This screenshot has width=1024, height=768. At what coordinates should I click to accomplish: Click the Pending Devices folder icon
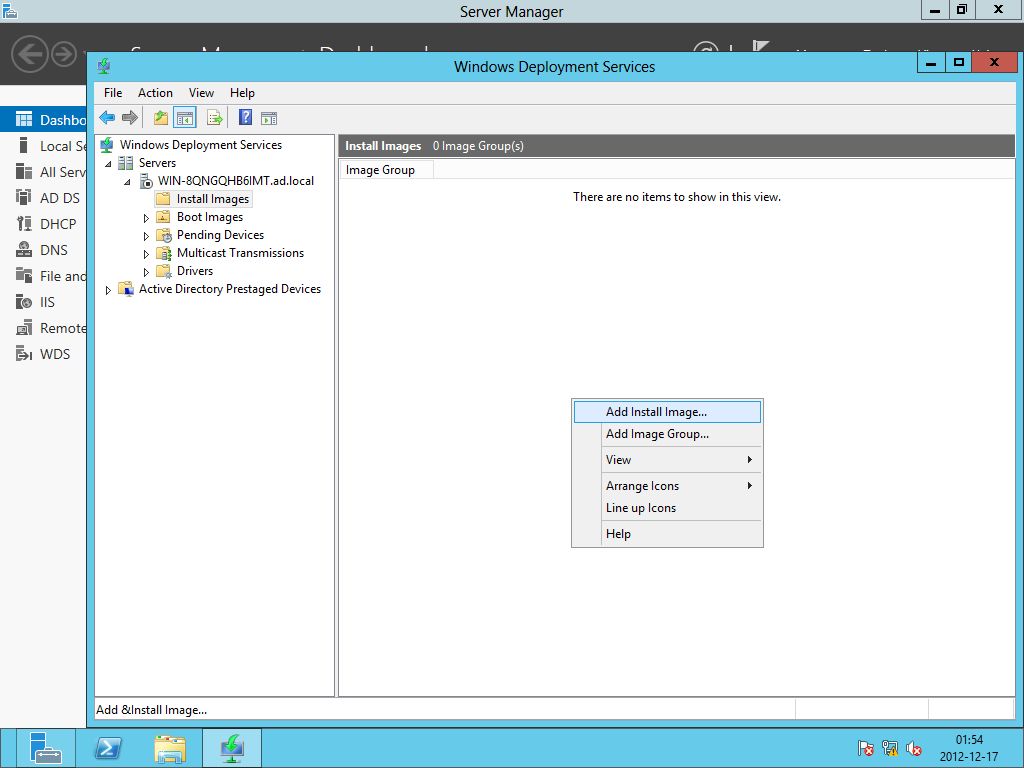[x=164, y=235]
